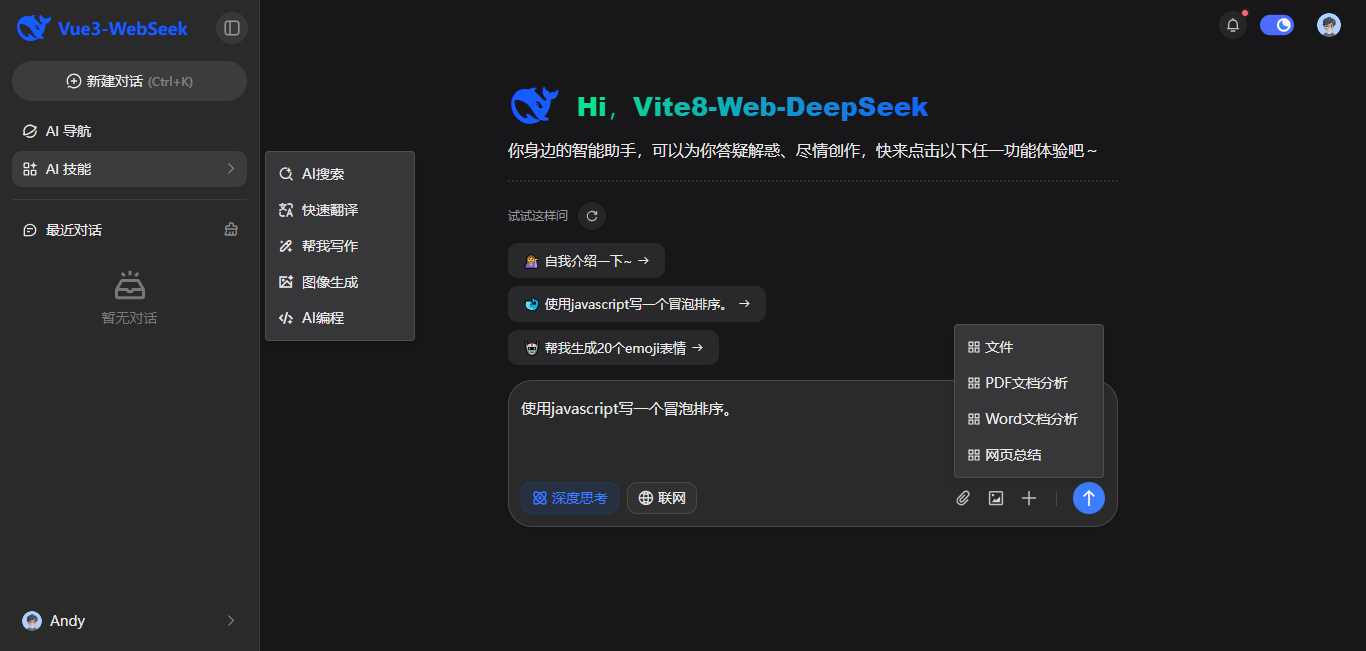Screen dimensions: 1366x651
Task: Open the Andy user profile row
Action: [129, 621]
